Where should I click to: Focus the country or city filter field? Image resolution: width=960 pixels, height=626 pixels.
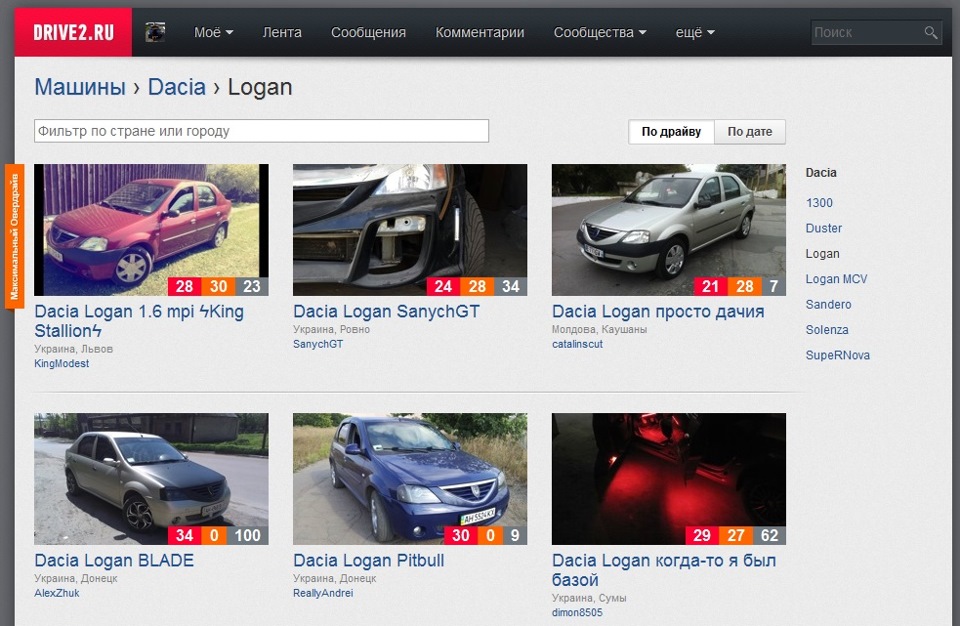261,131
